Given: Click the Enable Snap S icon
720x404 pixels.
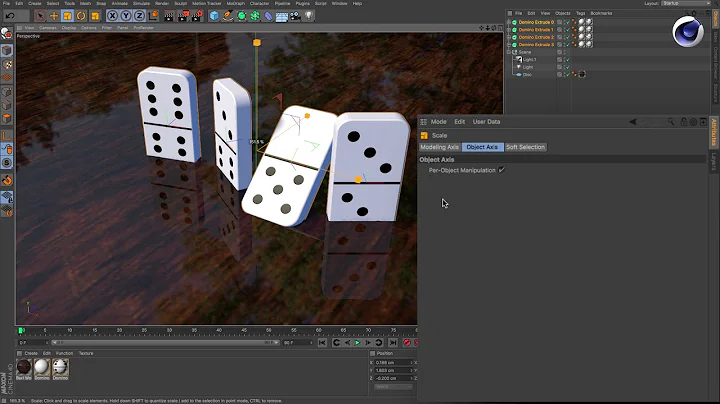Looking at the screenshot, I should [6, 163].
